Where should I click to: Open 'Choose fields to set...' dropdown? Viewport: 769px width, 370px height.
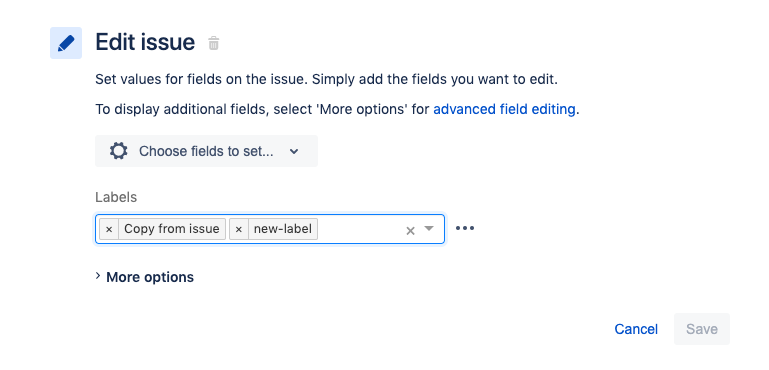click(x=206, y=151)
